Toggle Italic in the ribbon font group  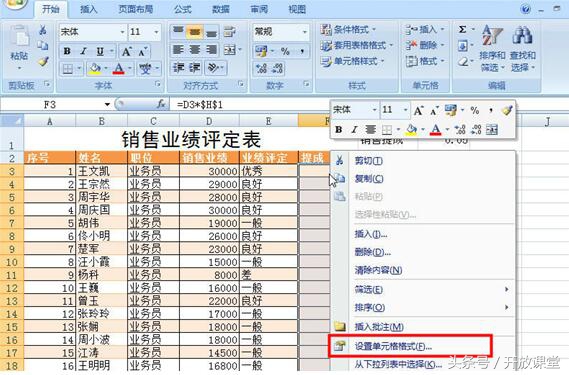click(83, 51)
